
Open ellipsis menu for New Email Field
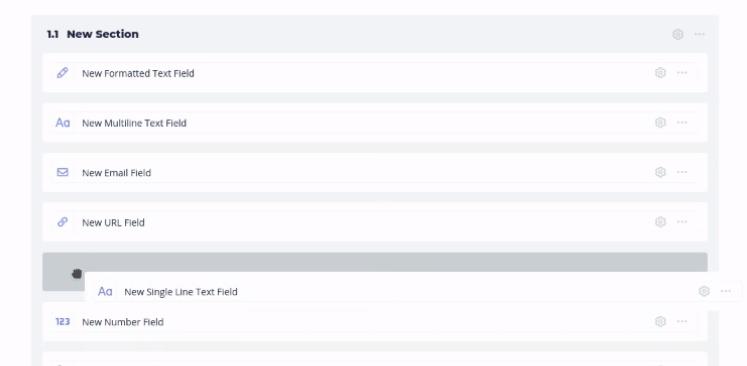[682, 172]
